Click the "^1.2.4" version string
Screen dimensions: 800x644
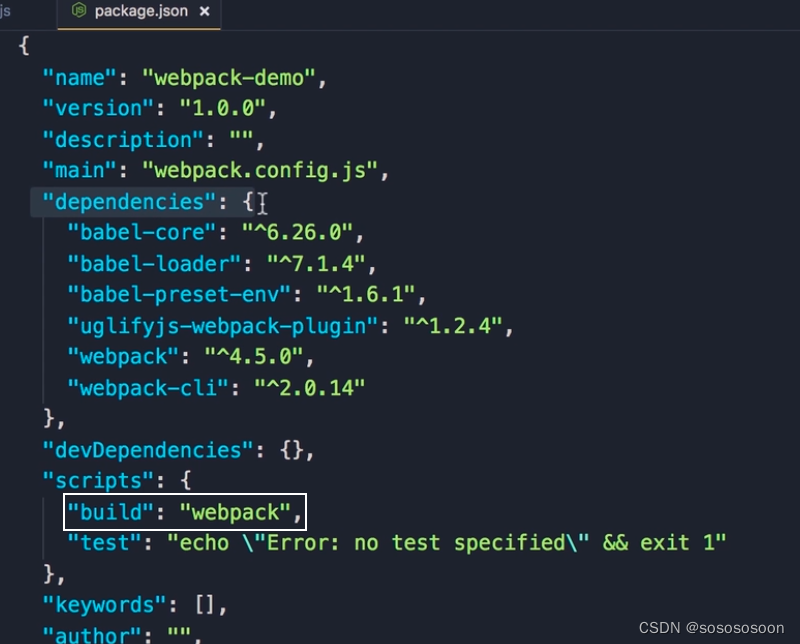(x=453, y=326)
